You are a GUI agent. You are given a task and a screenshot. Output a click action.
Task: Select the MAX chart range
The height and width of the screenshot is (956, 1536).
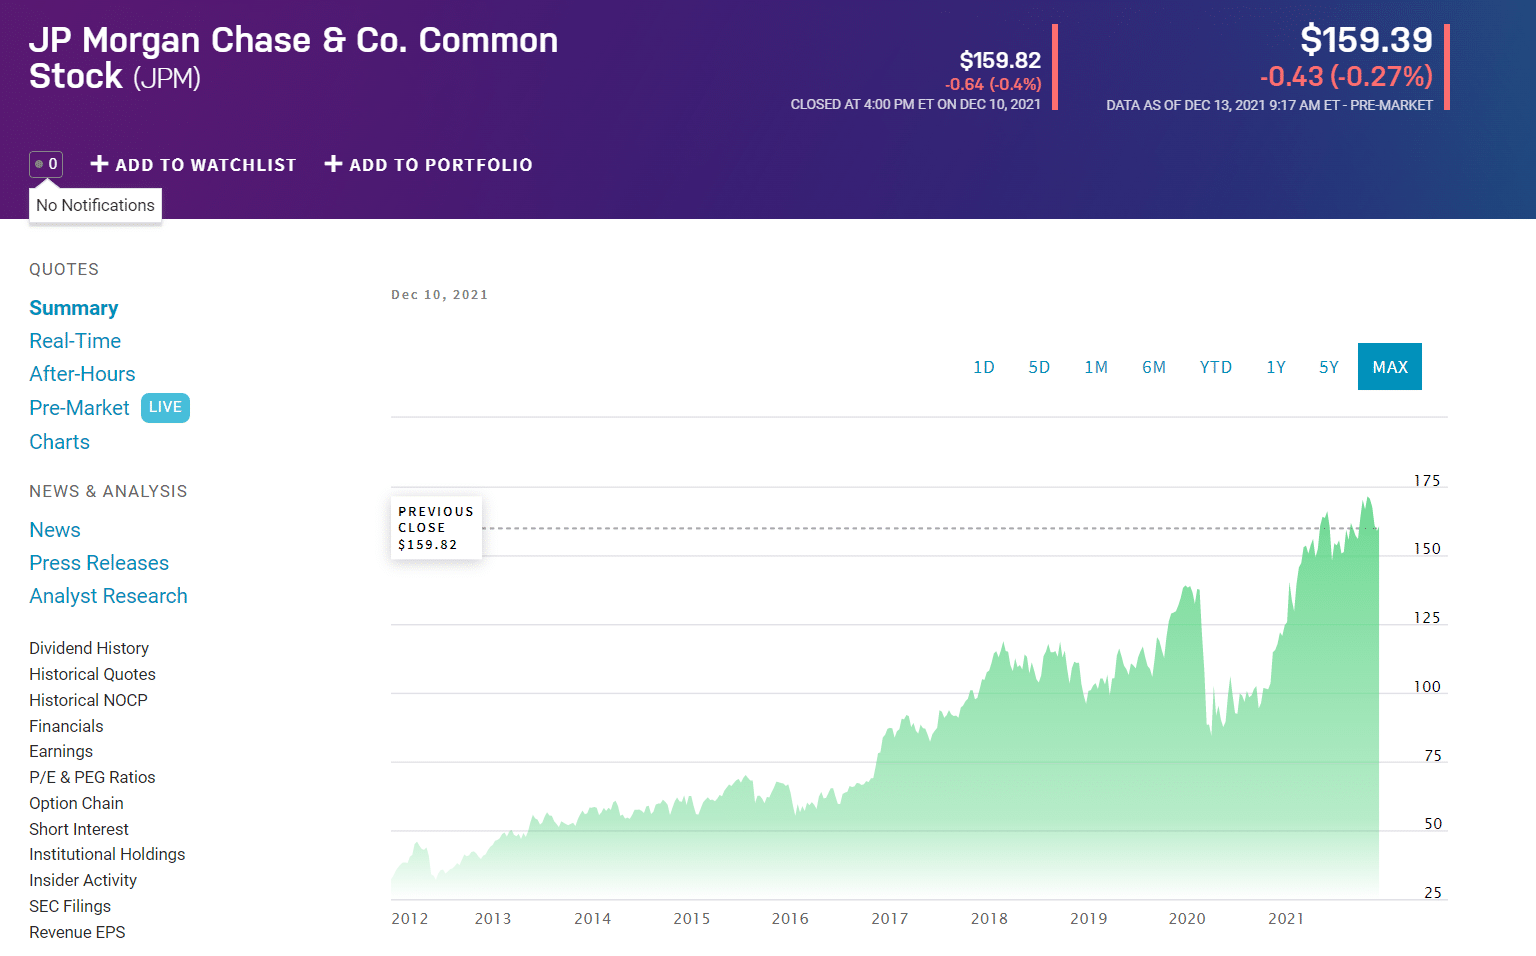1390,367
